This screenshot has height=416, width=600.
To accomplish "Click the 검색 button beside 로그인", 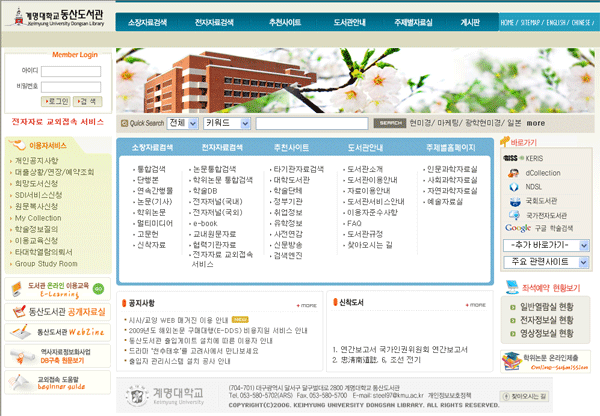I will coord(88,101).
